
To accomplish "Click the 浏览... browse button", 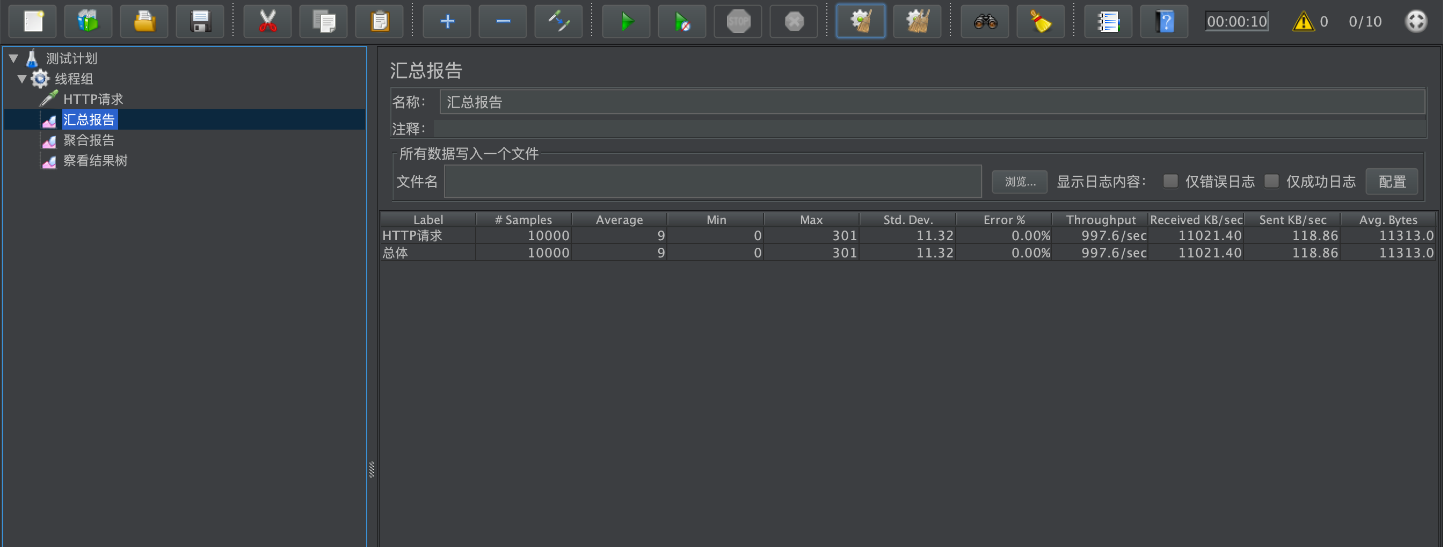I will point(1020,181).
